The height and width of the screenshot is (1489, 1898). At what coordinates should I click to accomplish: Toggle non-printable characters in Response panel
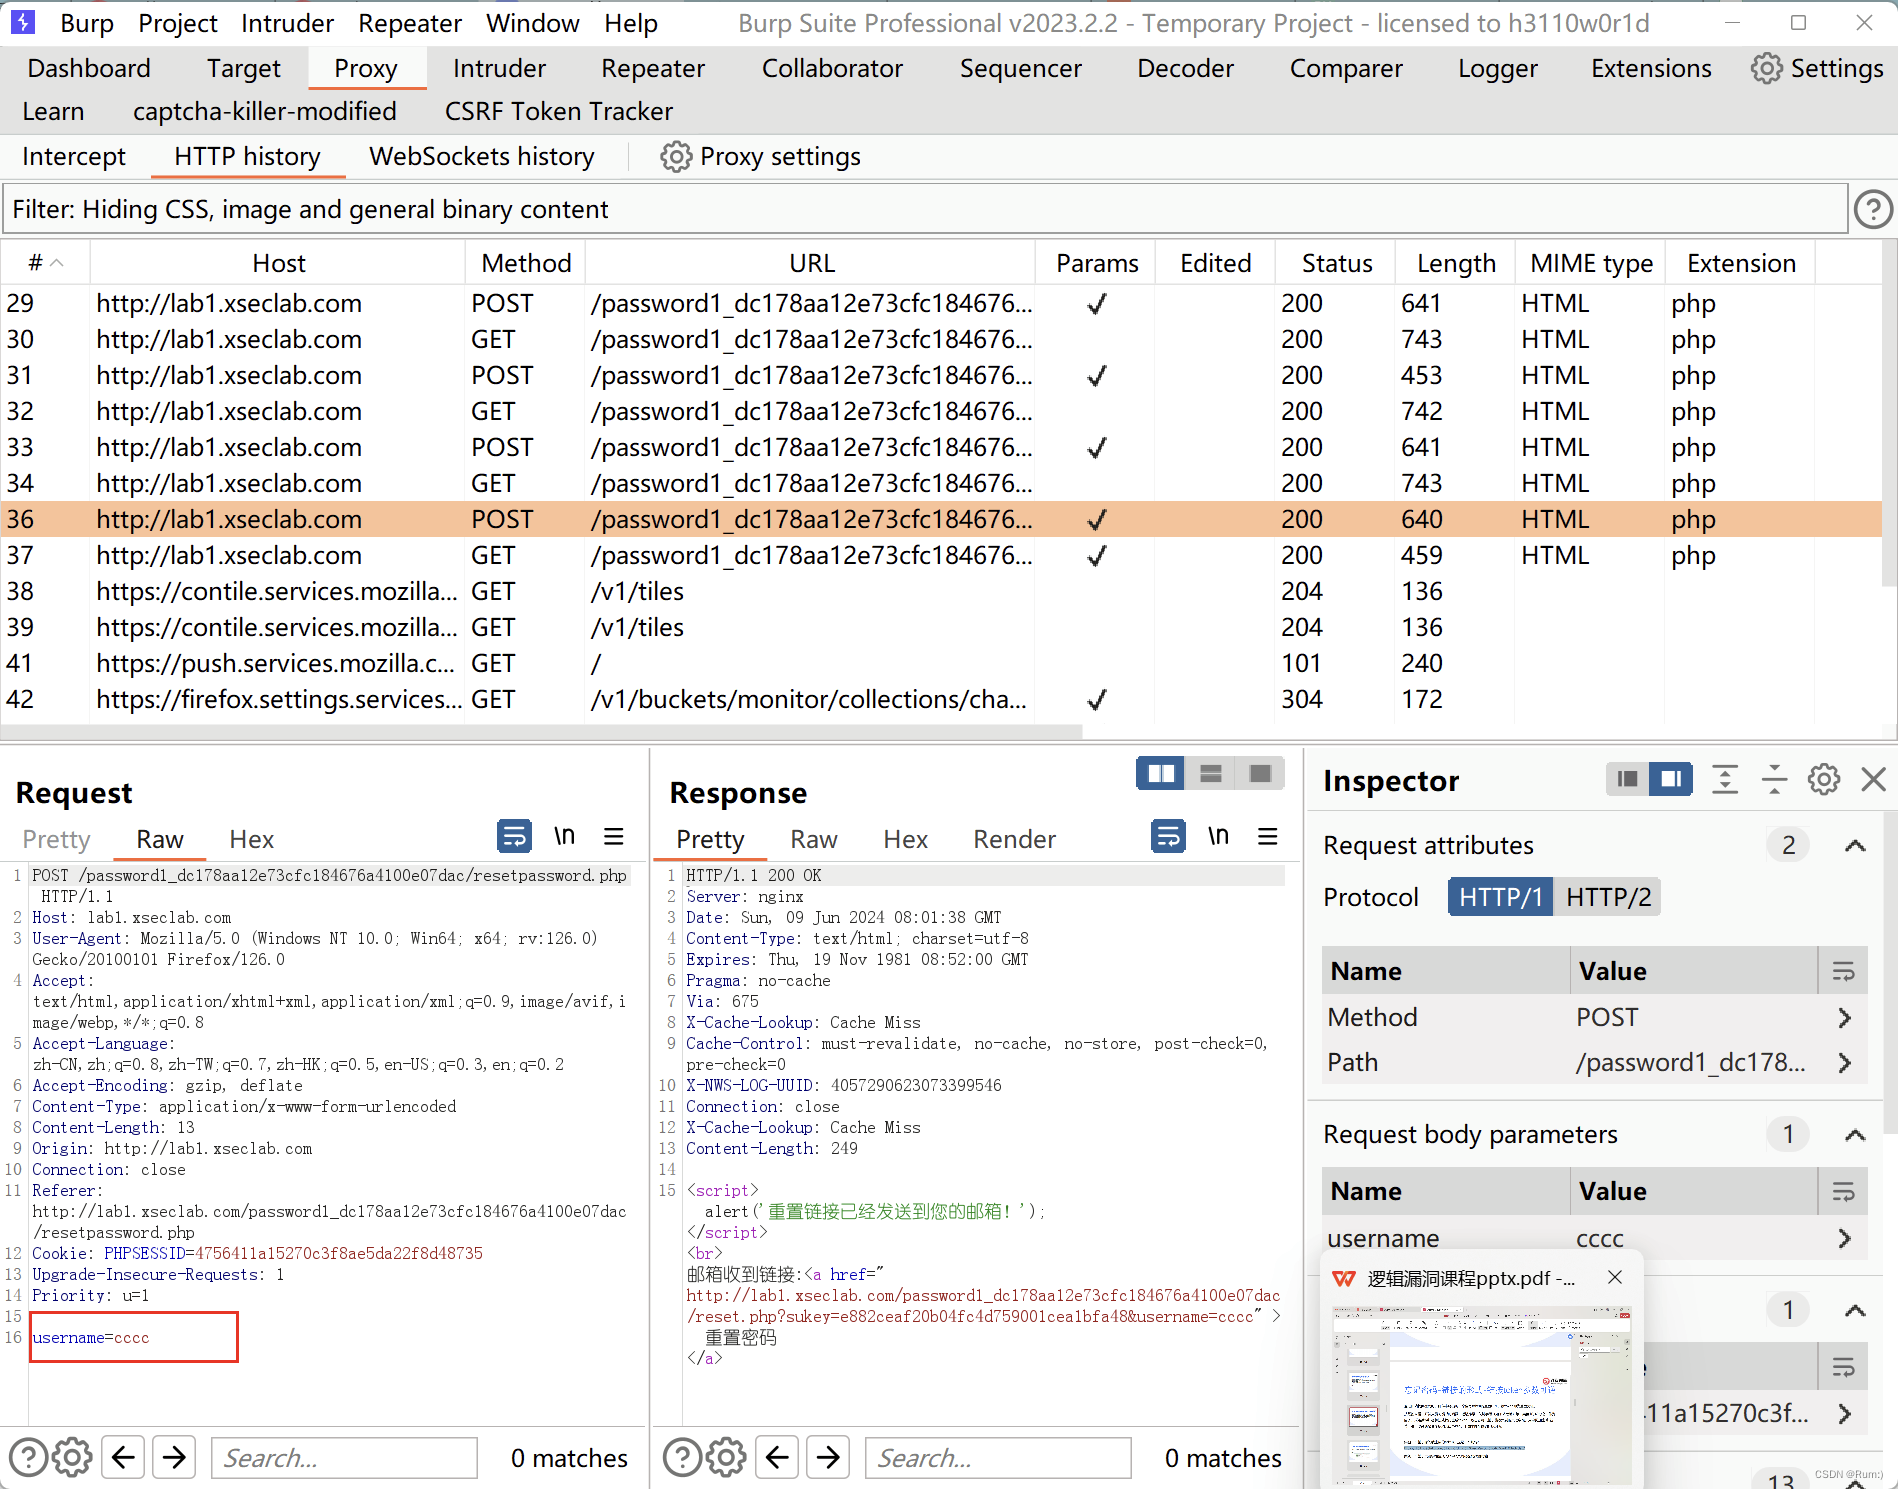pyautogui.click(x=1218, y=836)
